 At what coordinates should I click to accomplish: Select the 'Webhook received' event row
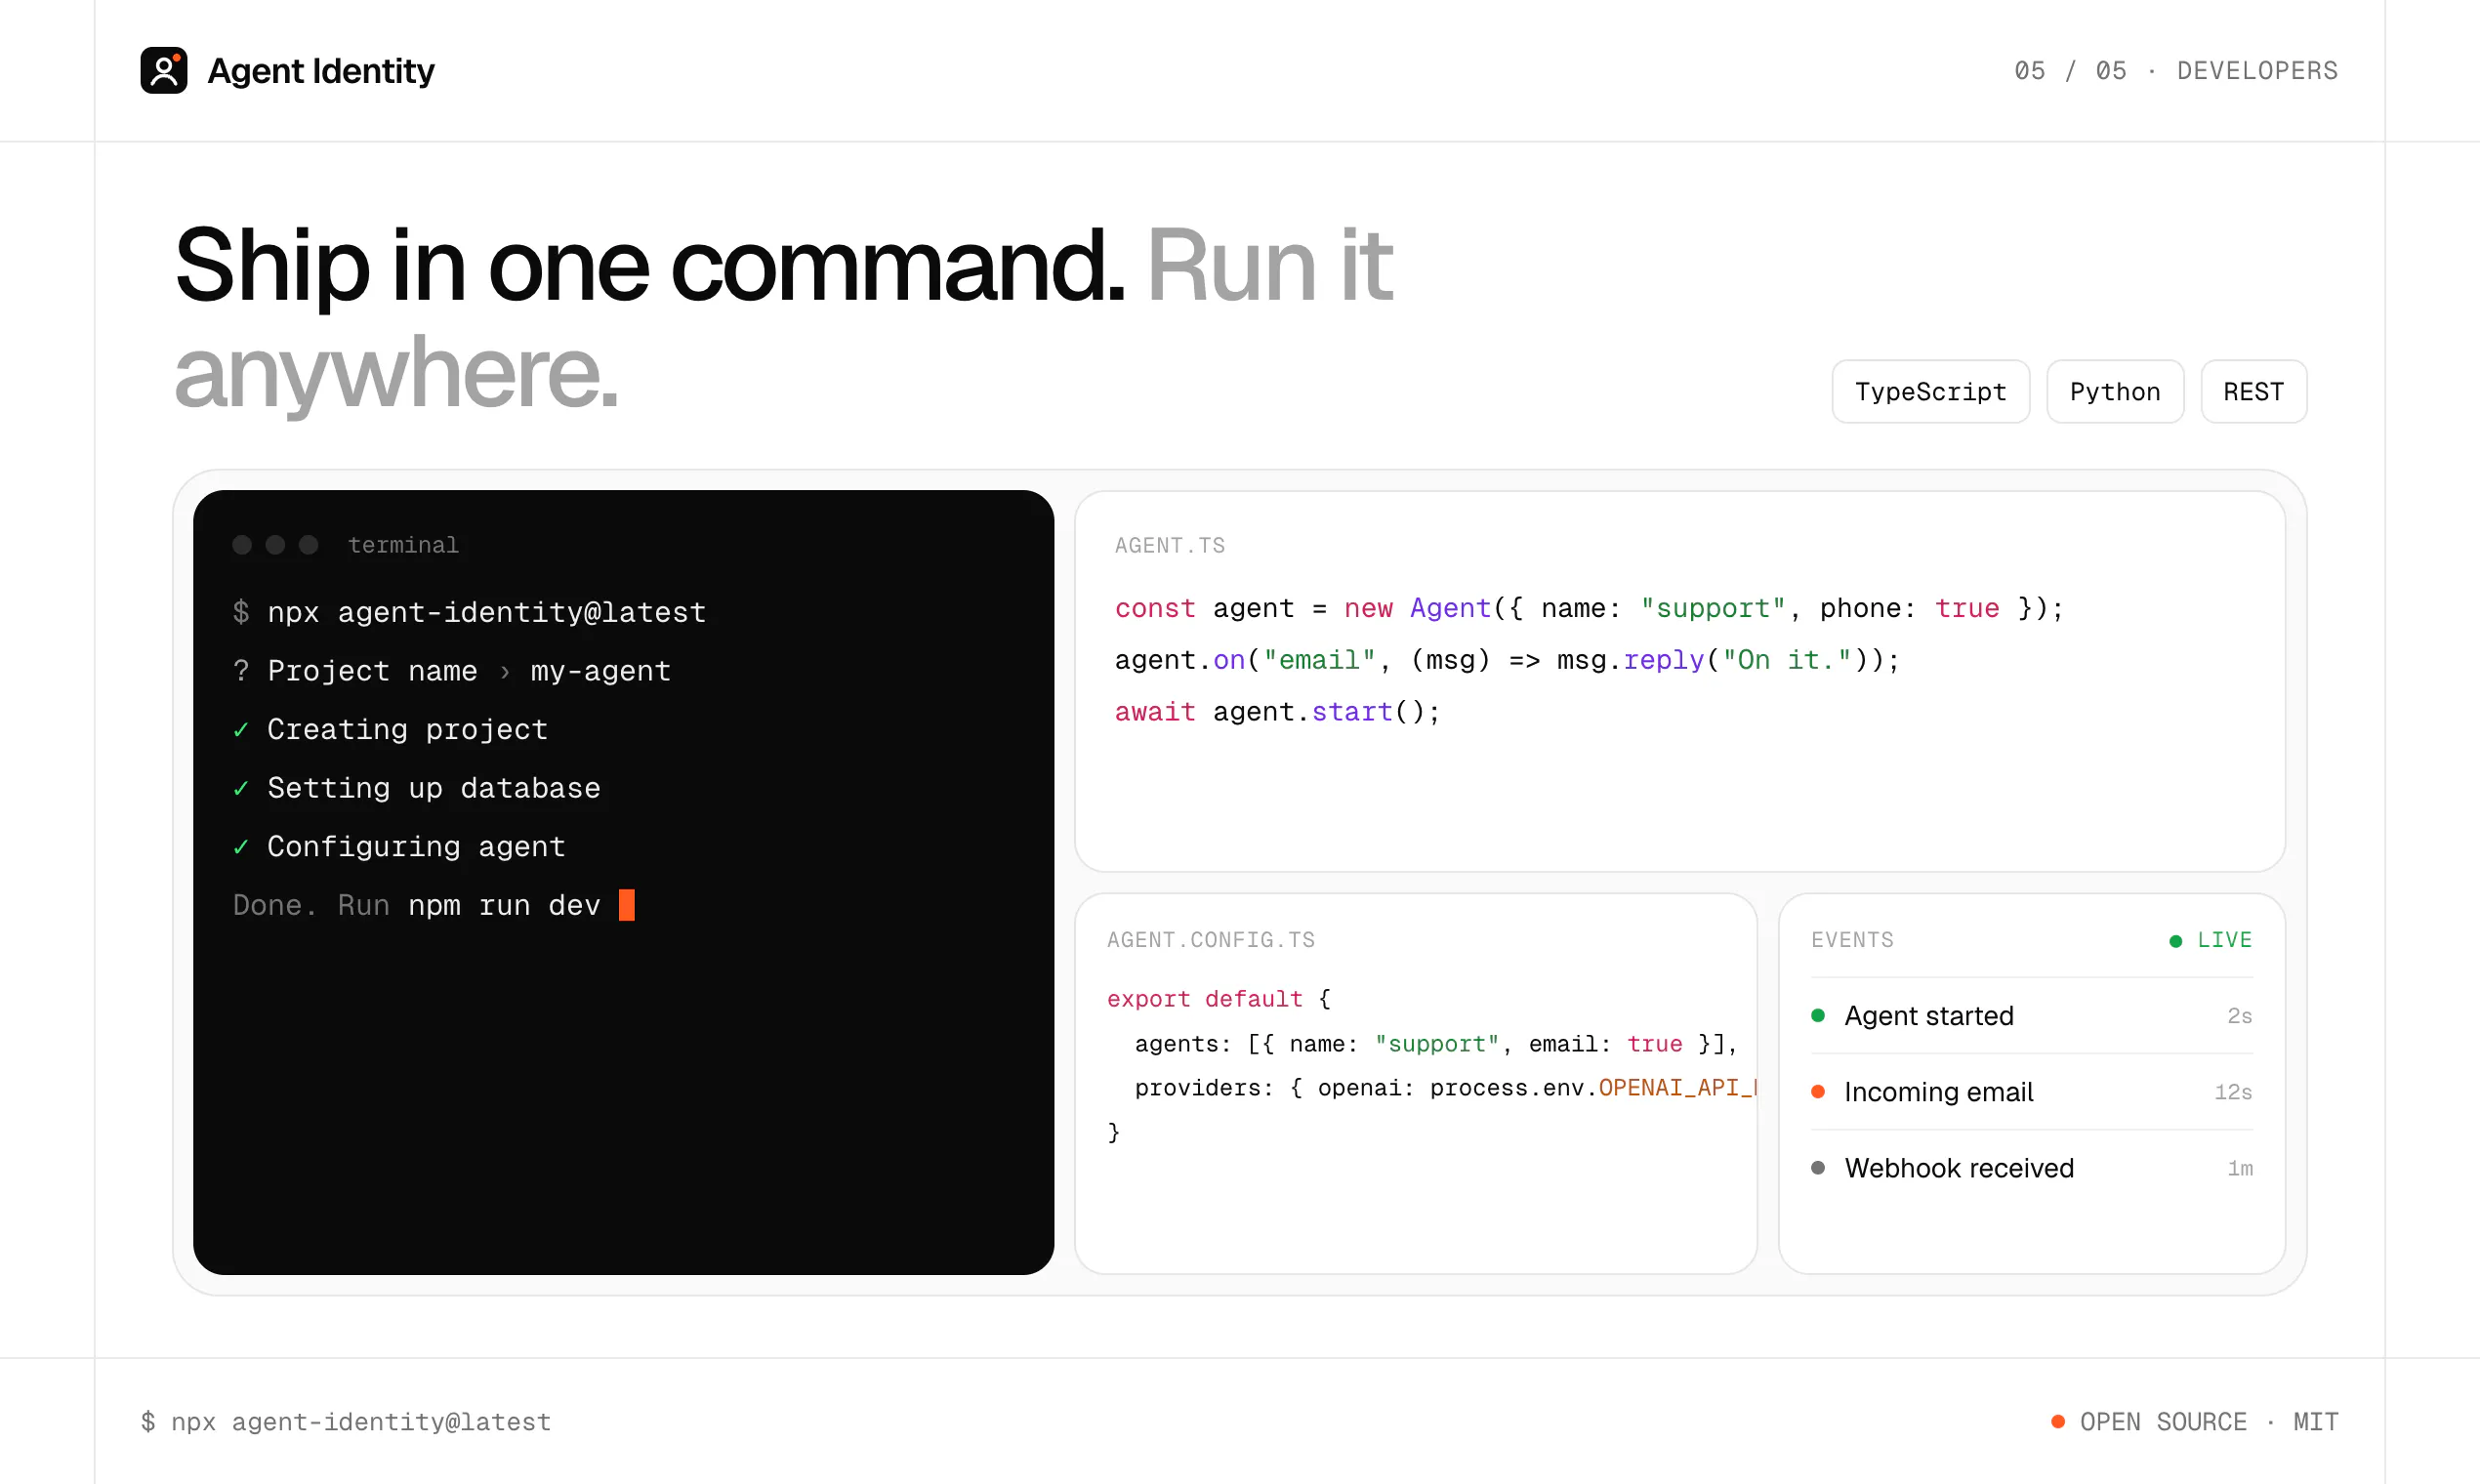[2032, 1168]
